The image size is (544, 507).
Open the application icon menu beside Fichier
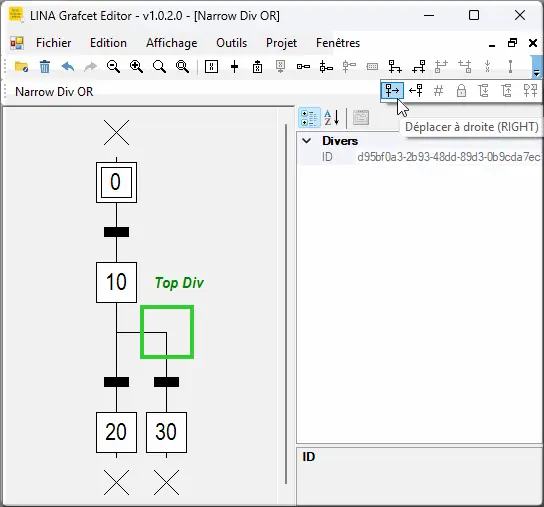pyautogui.click(x=17, y=43)
